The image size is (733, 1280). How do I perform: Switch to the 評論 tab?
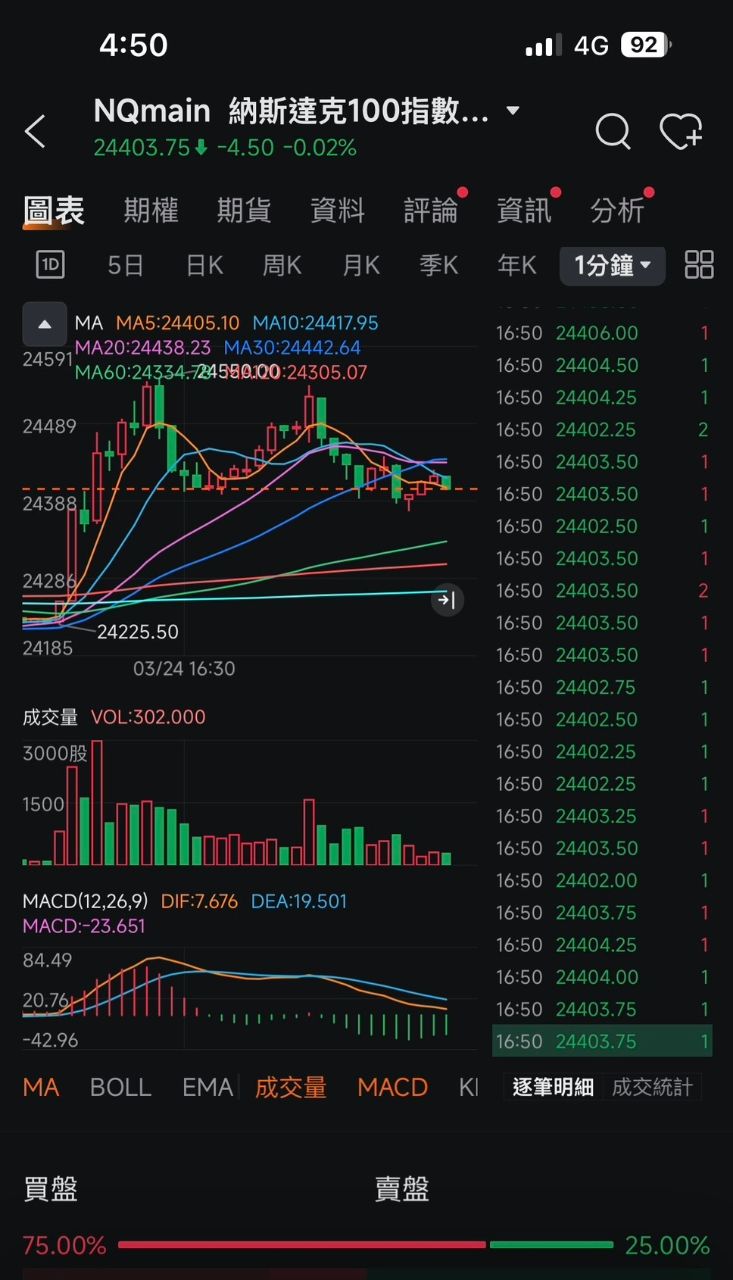tap(431, 211)
